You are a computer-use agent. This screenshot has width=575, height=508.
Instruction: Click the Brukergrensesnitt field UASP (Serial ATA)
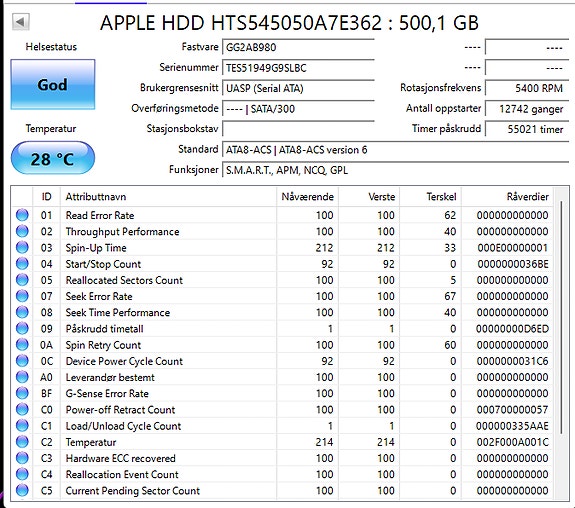coord(298,88)
